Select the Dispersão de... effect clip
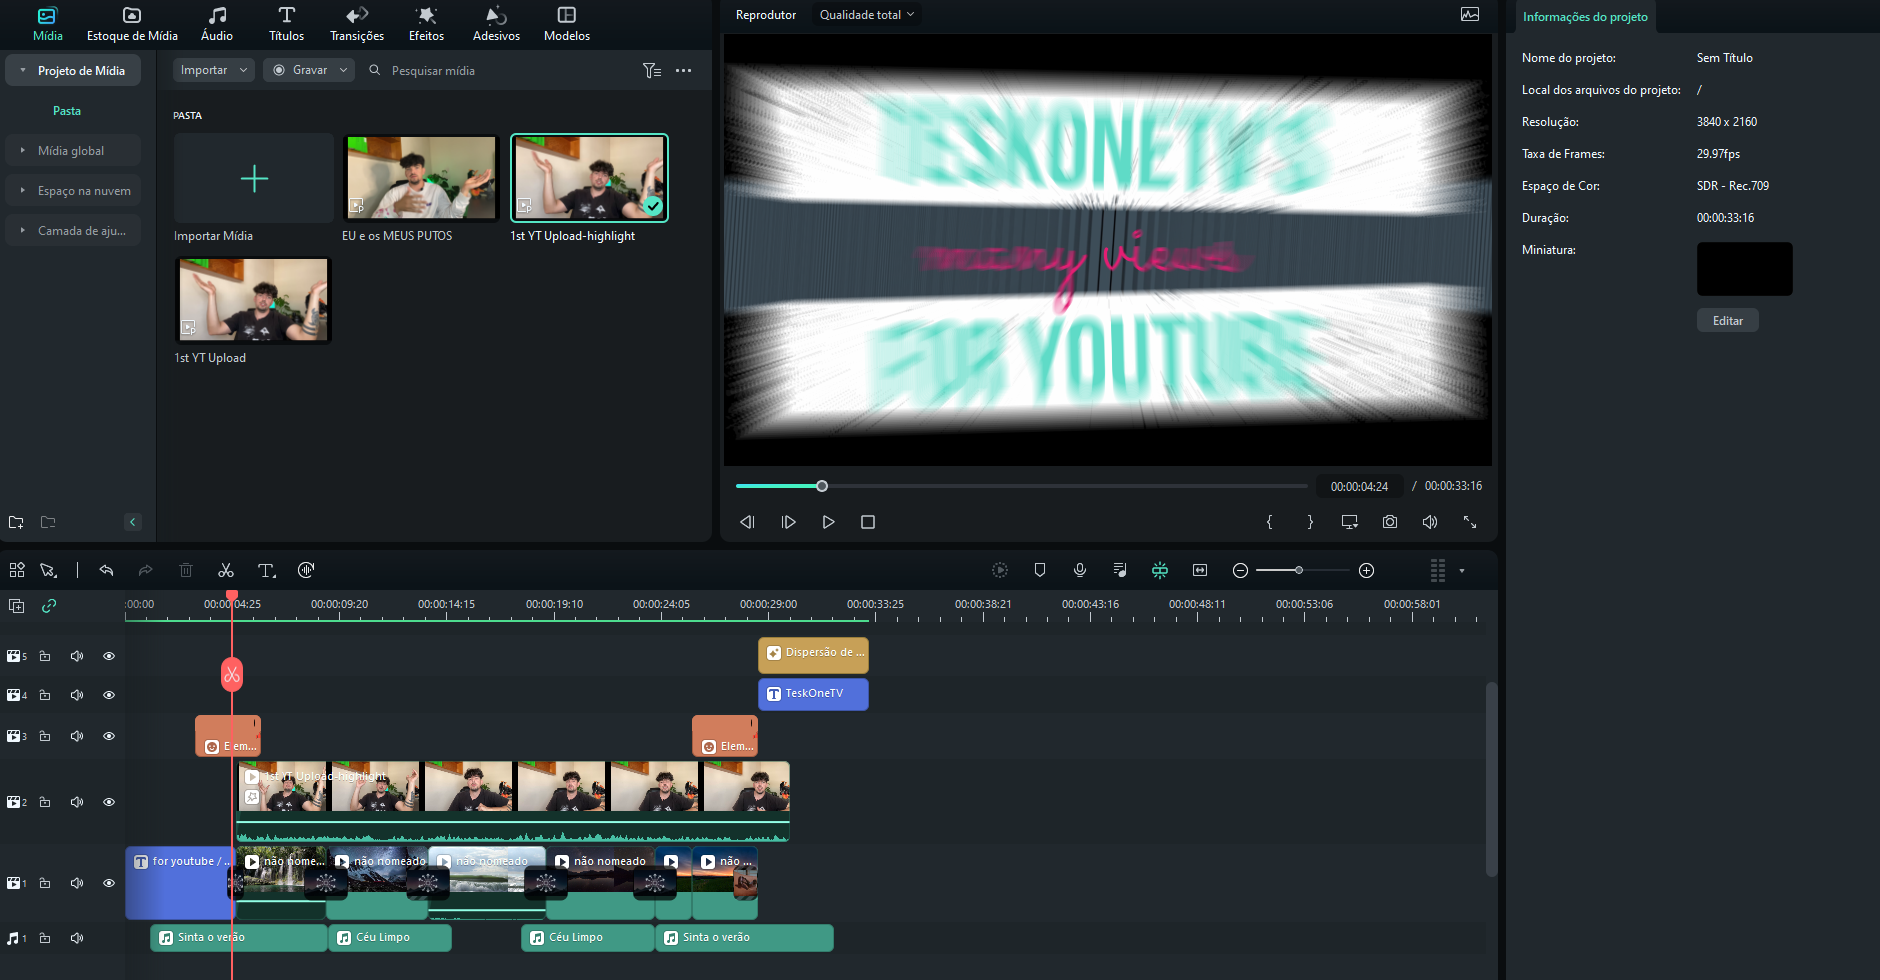Viewport: 1880px width, 980px height. [813, 654]
